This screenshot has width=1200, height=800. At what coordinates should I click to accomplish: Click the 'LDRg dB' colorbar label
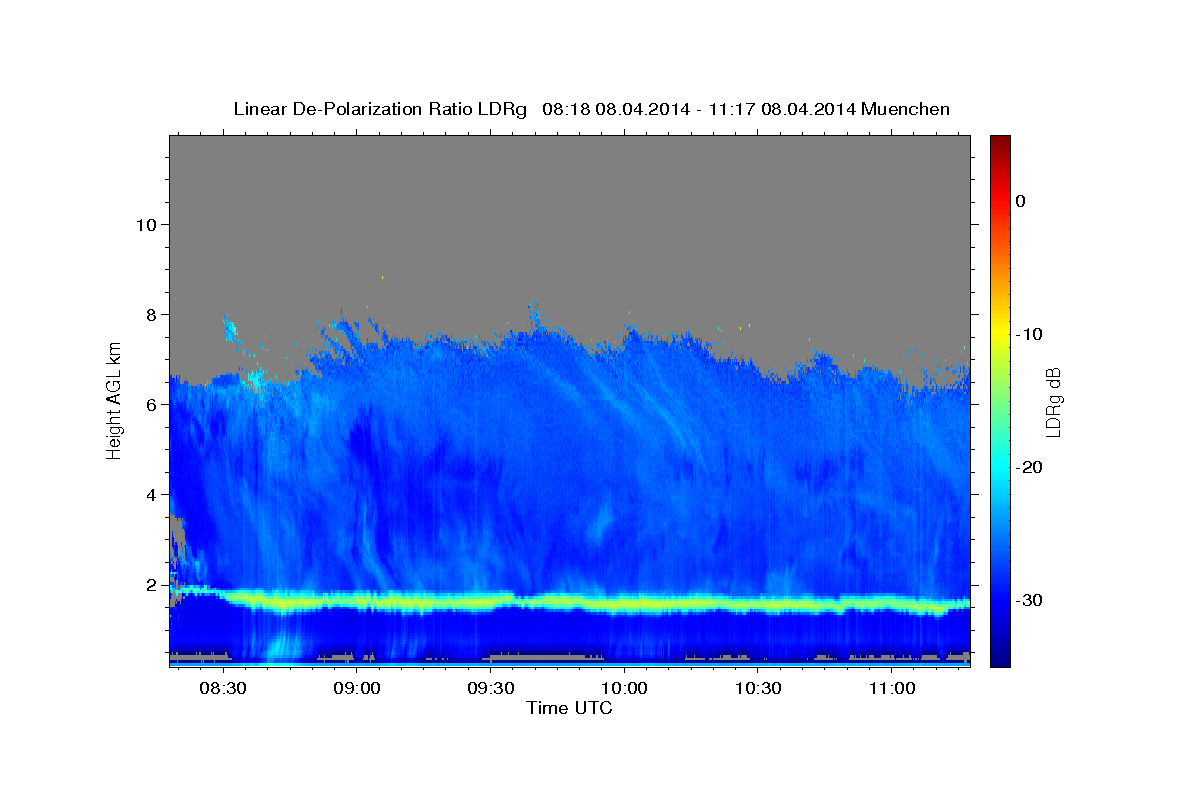[1052, 402]
